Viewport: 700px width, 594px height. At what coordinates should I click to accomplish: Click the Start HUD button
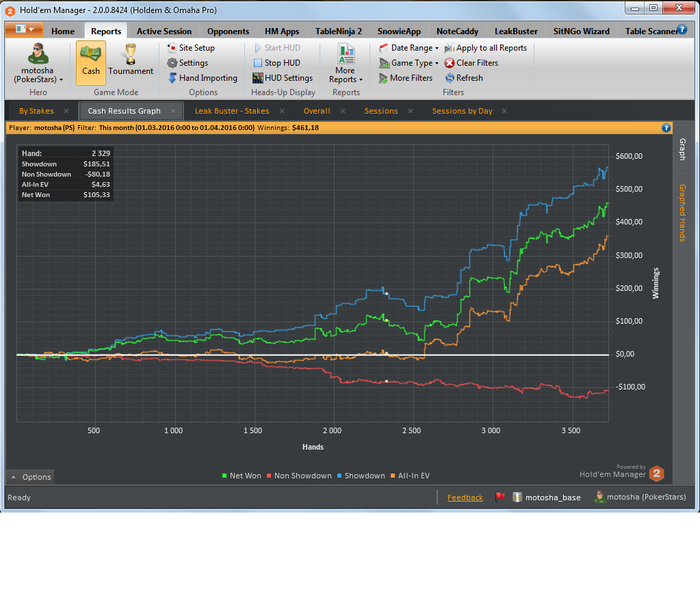pos(277,48)
